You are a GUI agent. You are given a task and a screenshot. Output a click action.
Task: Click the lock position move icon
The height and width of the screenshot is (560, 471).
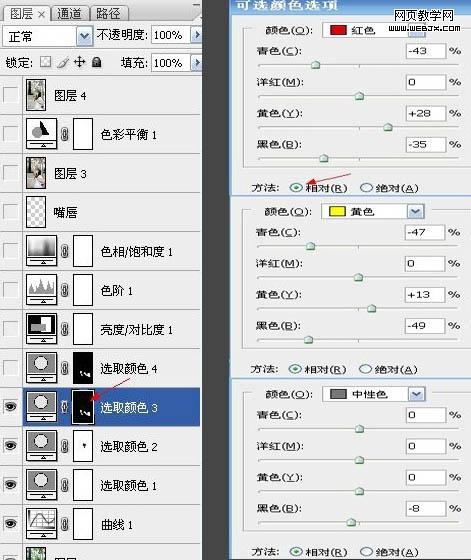point(79,62)
